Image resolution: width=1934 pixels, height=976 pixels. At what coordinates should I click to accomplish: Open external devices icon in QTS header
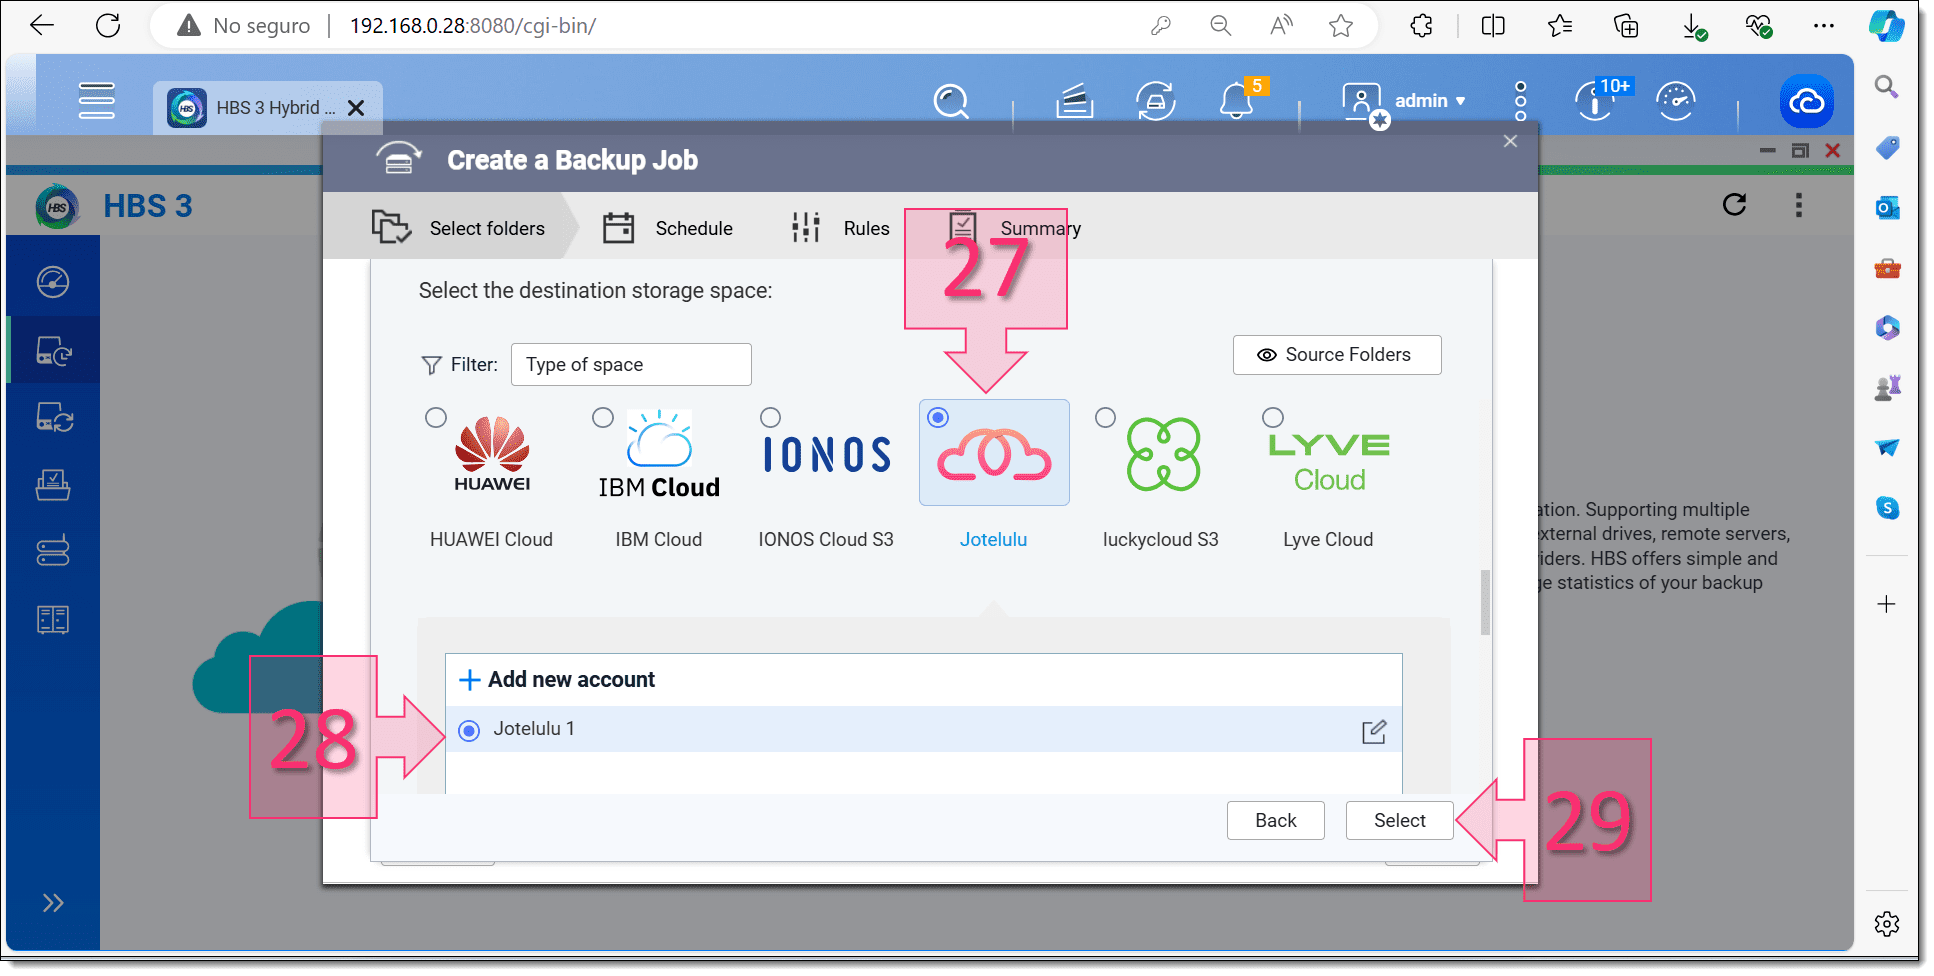click(1155, 101)
